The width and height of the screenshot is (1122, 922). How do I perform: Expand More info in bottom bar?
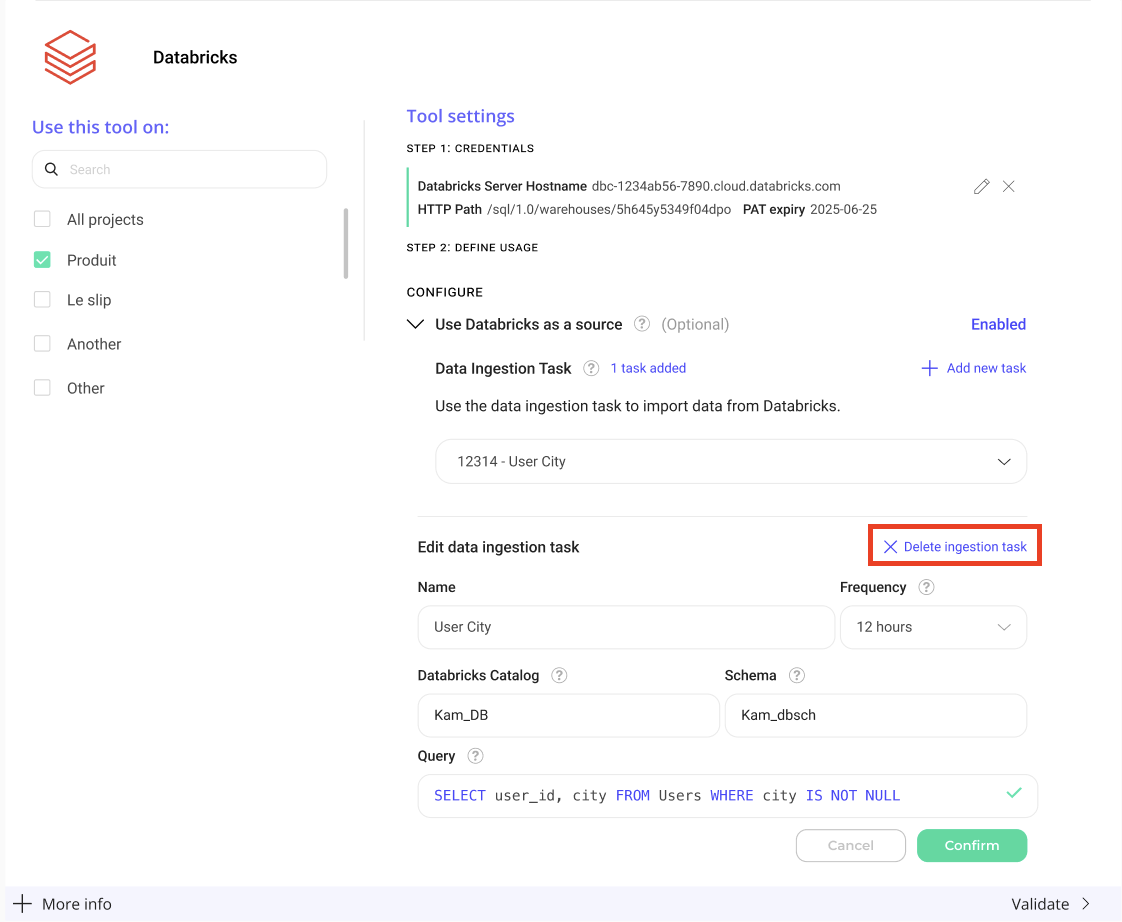(x=62, y=904)
